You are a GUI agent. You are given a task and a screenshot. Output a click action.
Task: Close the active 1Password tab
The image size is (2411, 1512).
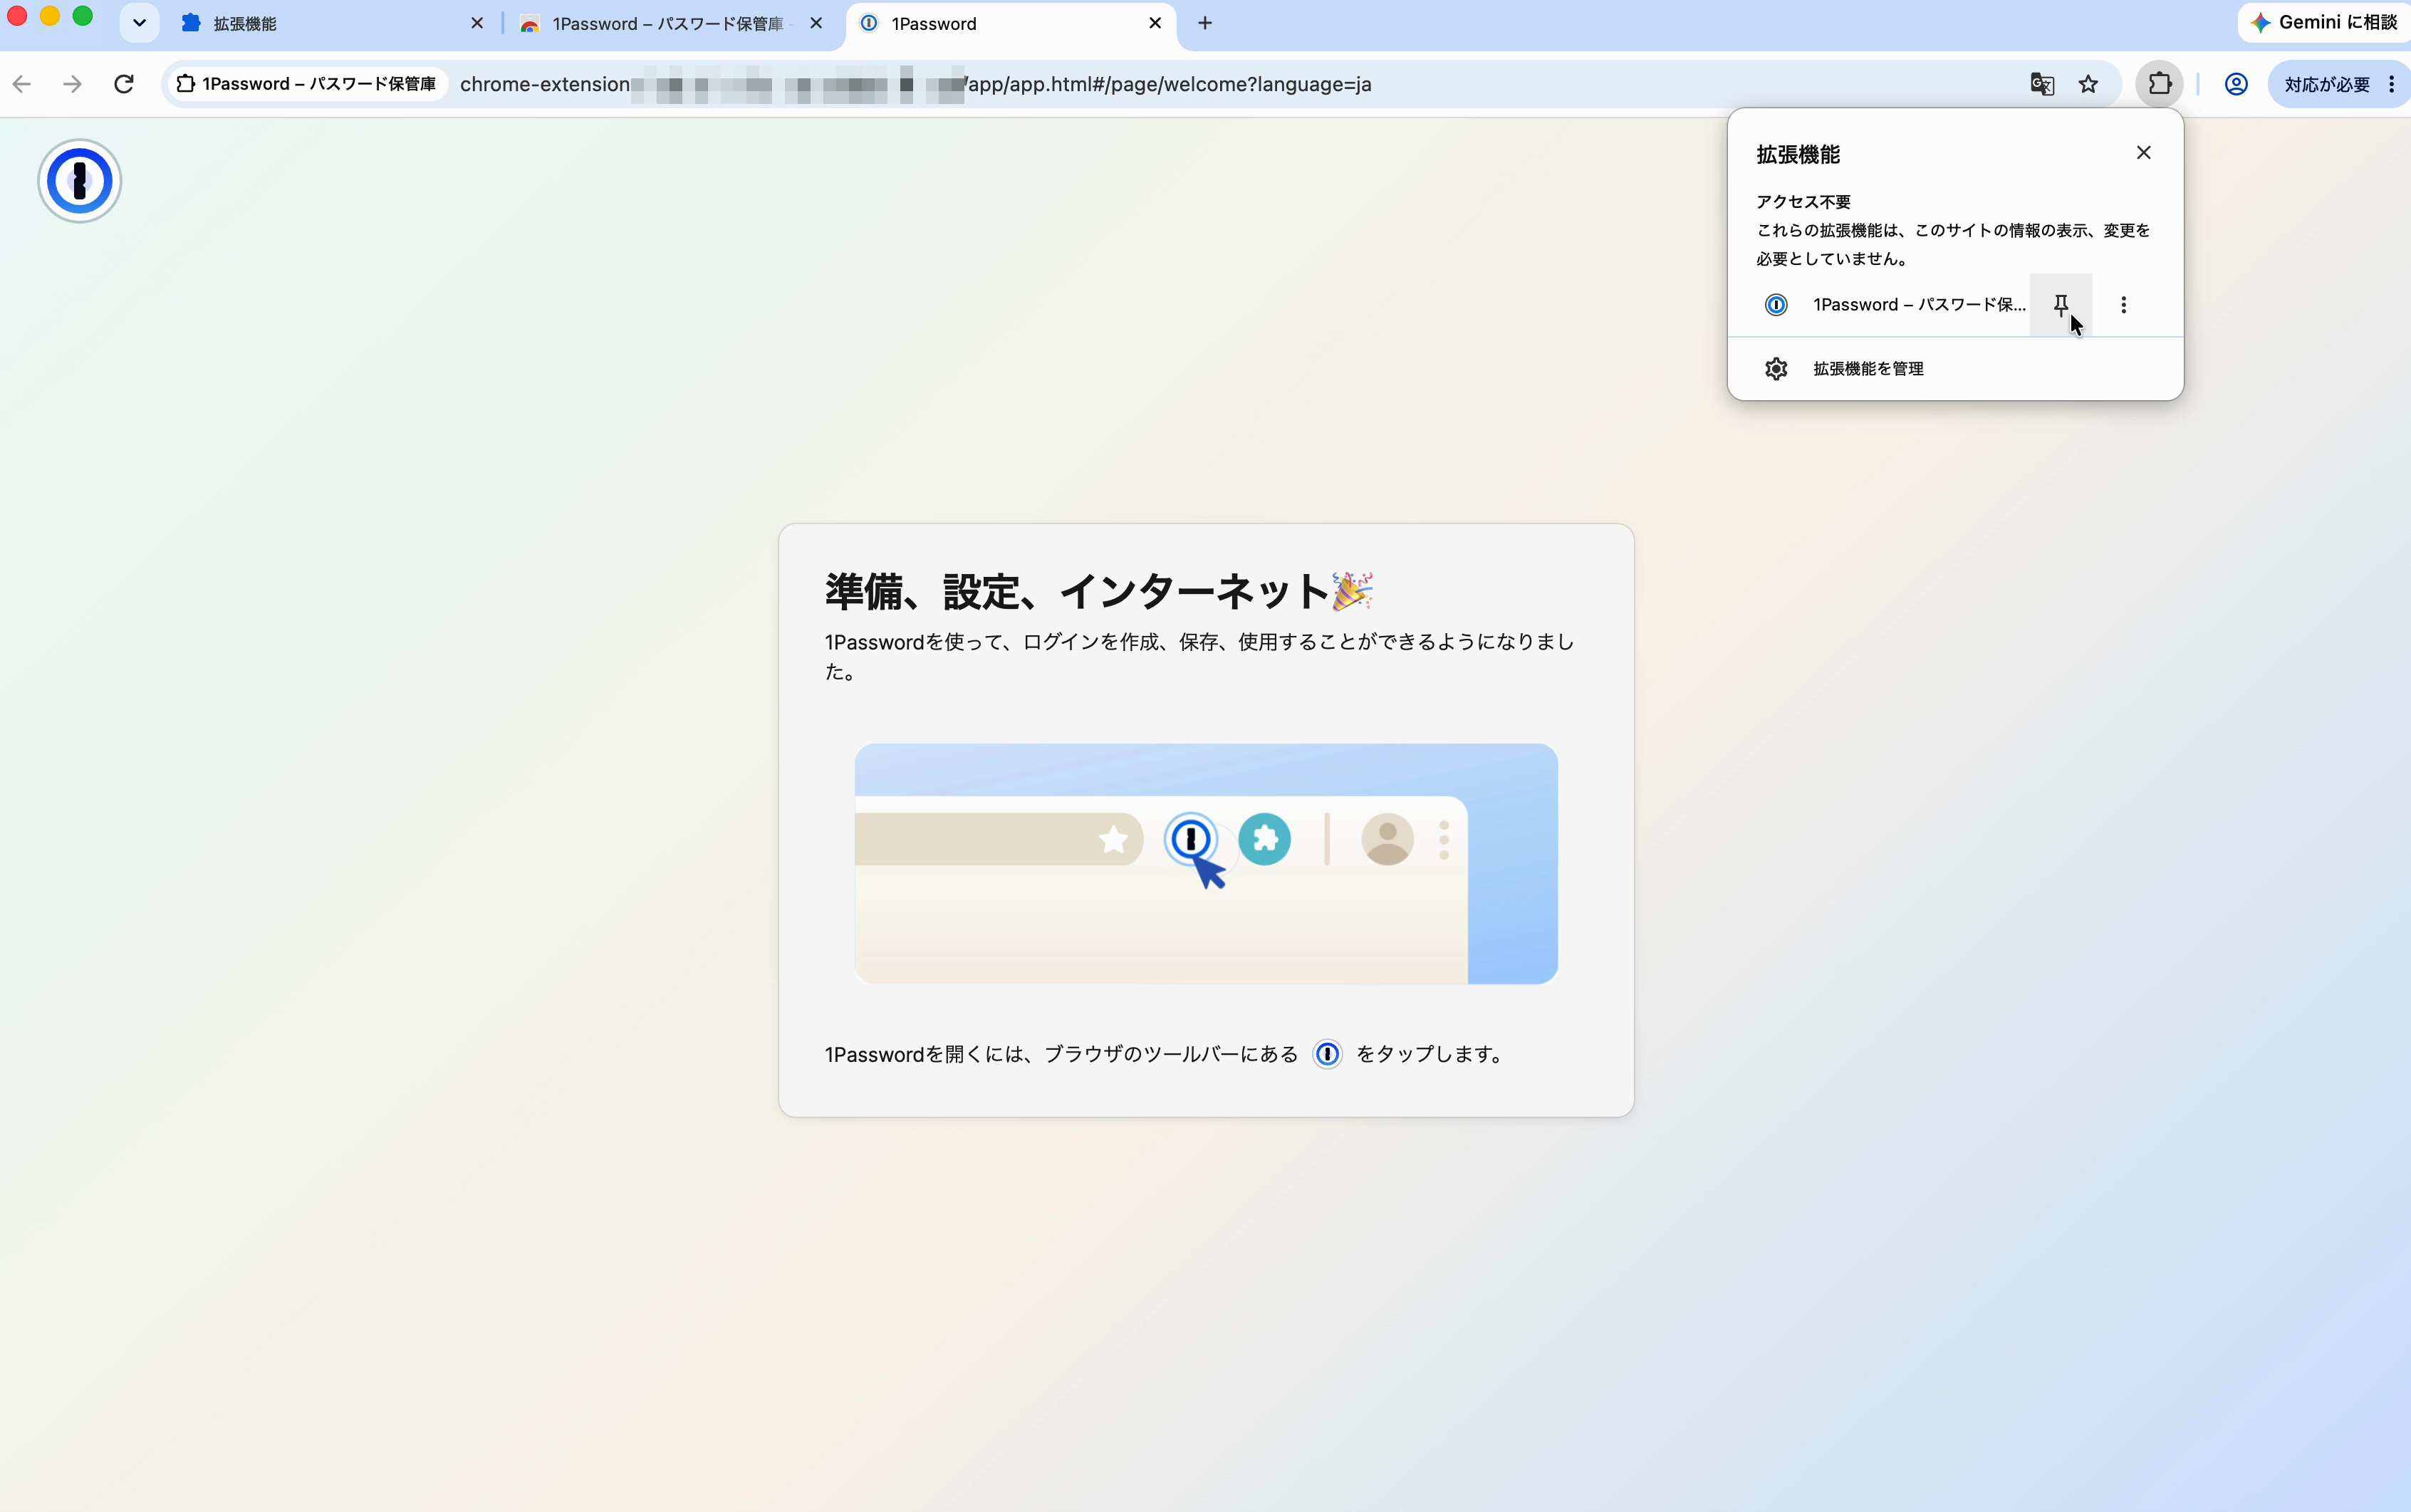click(x=1155, y=23)
